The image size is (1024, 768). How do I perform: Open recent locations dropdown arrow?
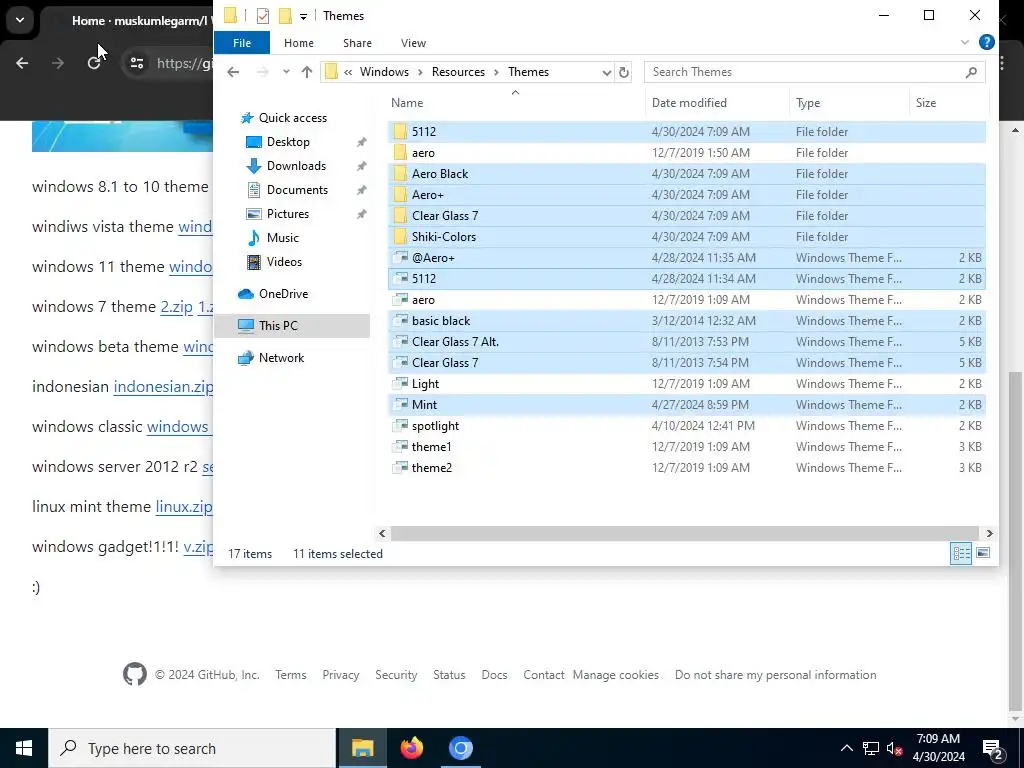pos(286,72)
